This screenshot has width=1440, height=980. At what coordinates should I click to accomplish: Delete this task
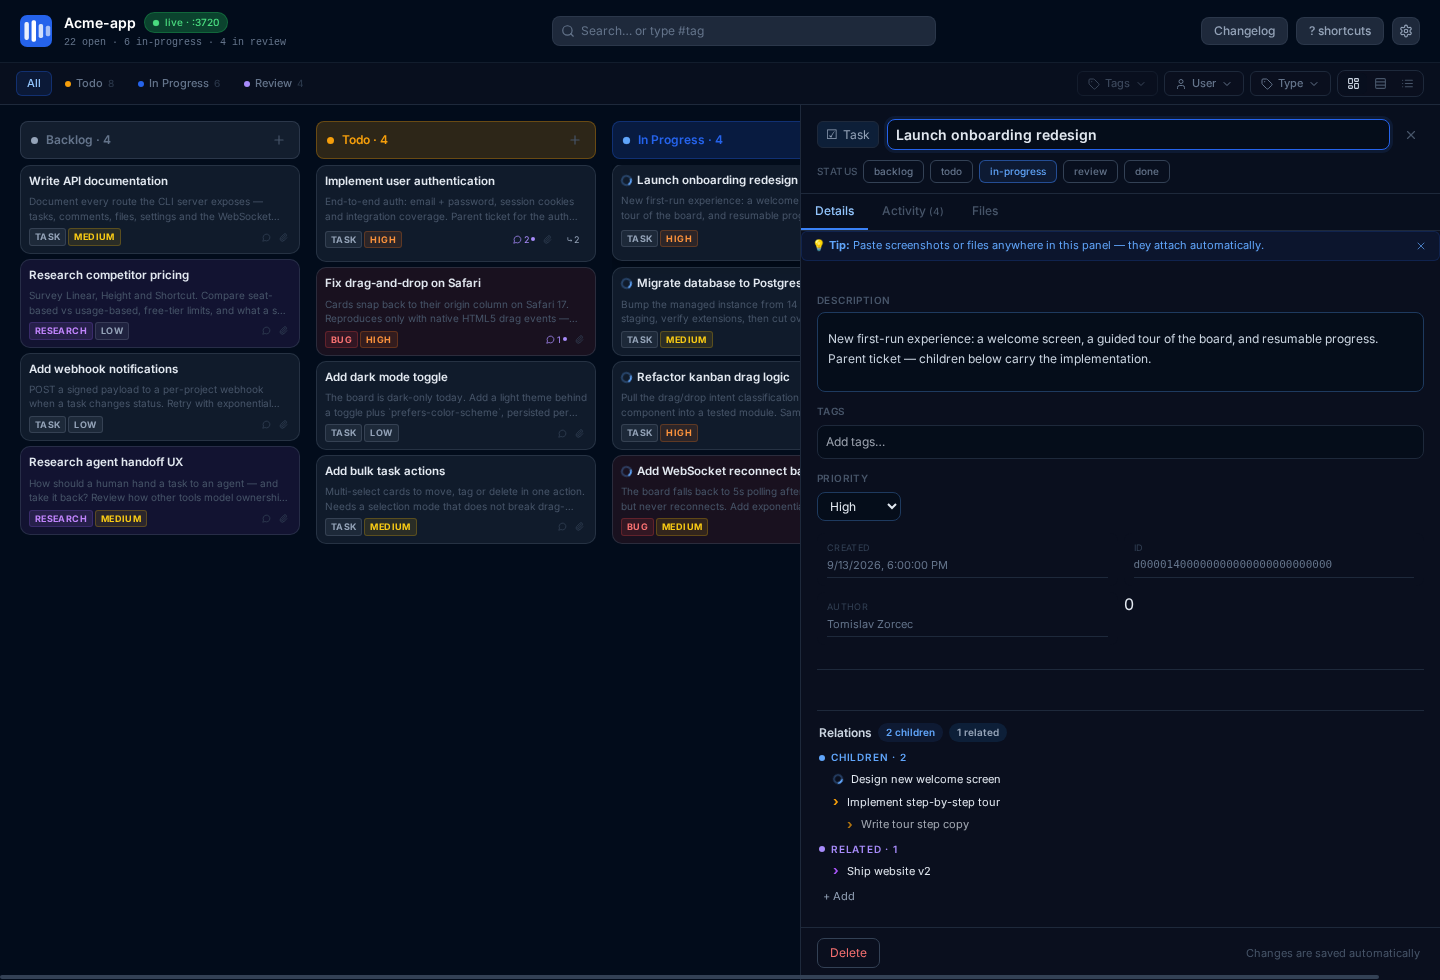click(x=848, y=953)
